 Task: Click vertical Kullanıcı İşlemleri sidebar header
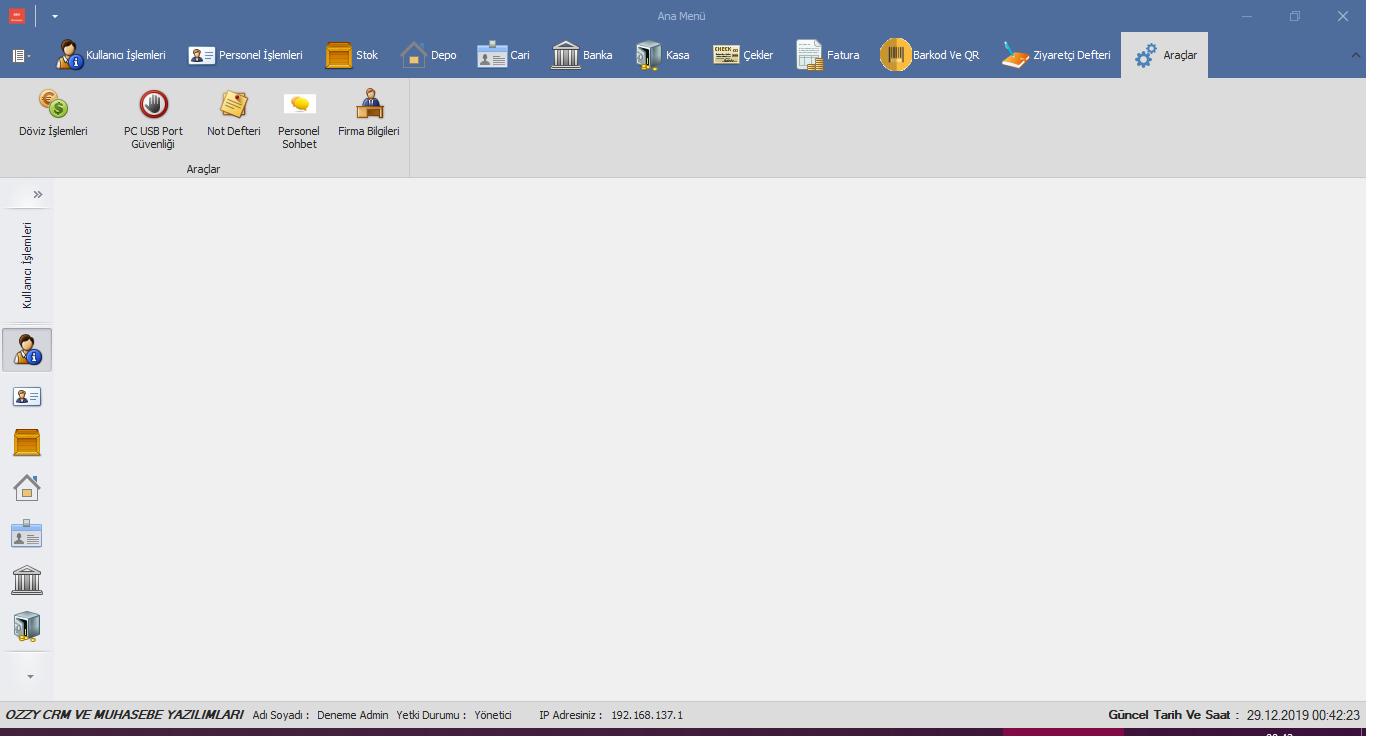tap(28, 265)
